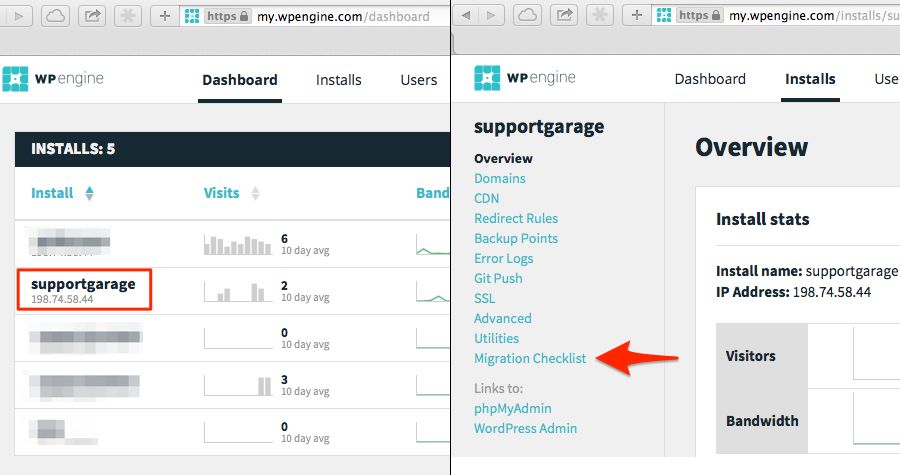Image resolution: width=900 pixels, height=475 pixels.
Task: Click the right browser address bar URL
Action: 813,15
